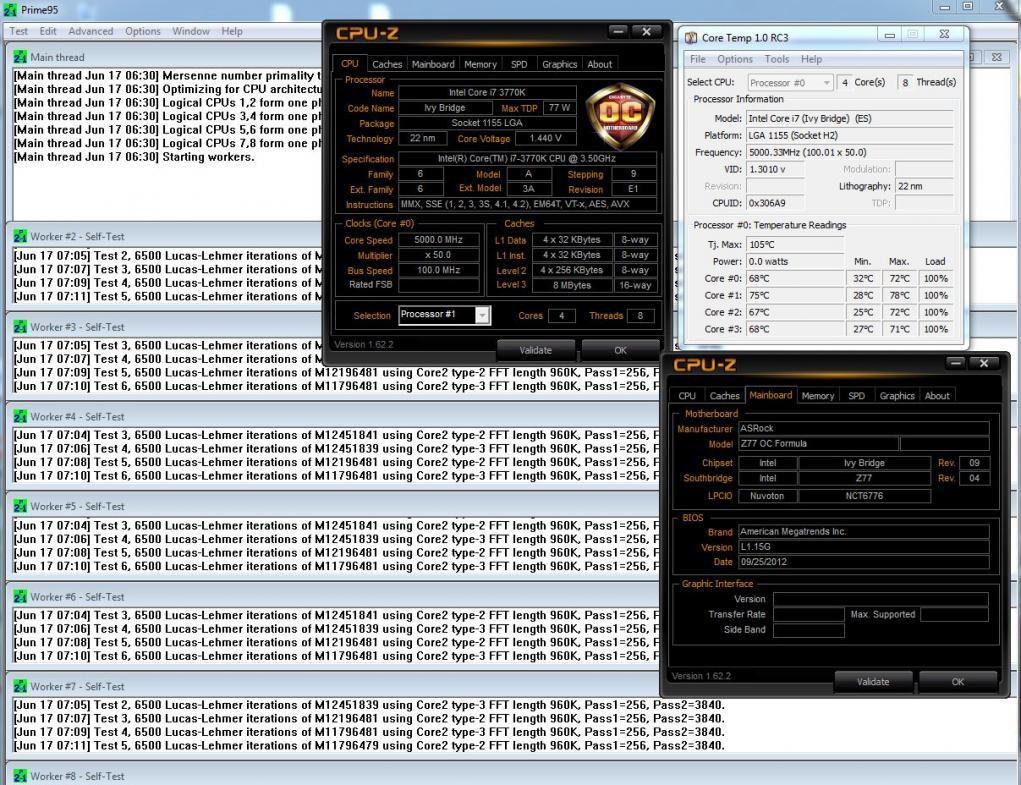Open the Advanced menu in Prime95

[x=91, y=31]
